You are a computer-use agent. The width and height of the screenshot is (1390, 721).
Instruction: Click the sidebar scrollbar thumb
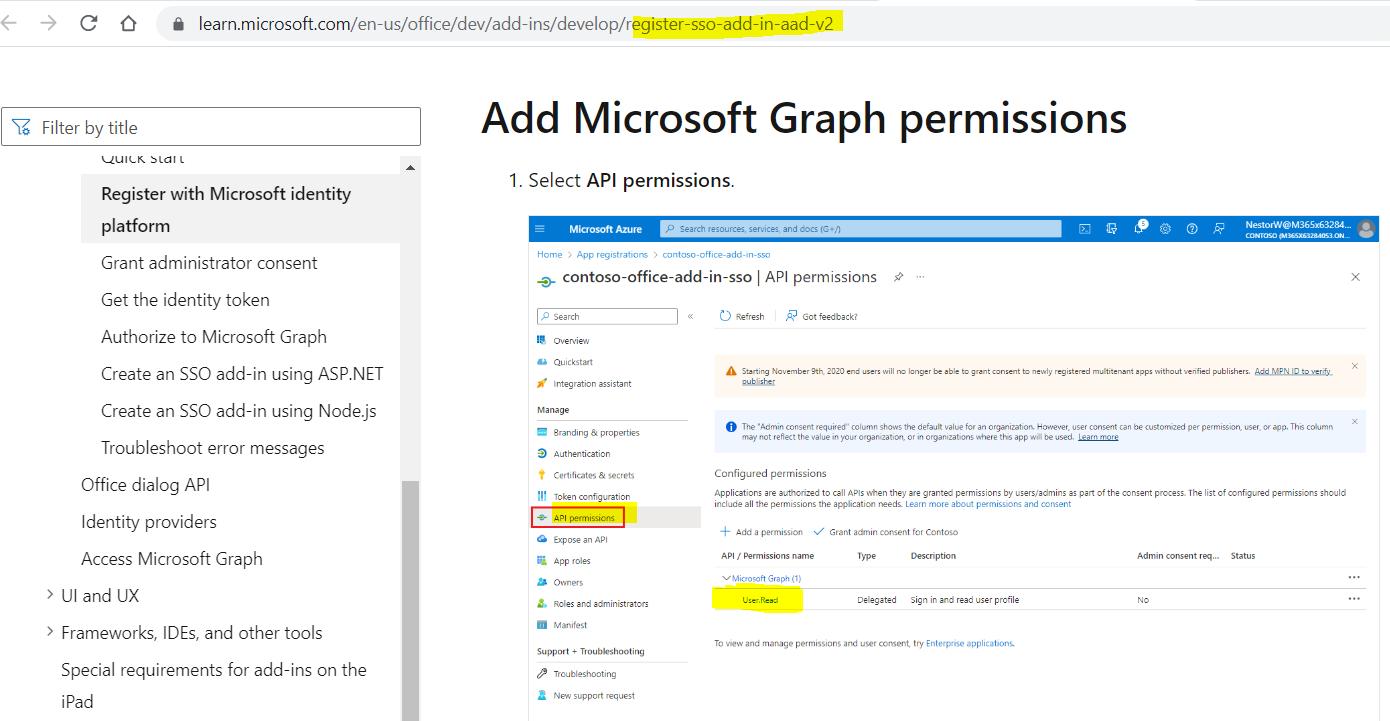point(410,600)
